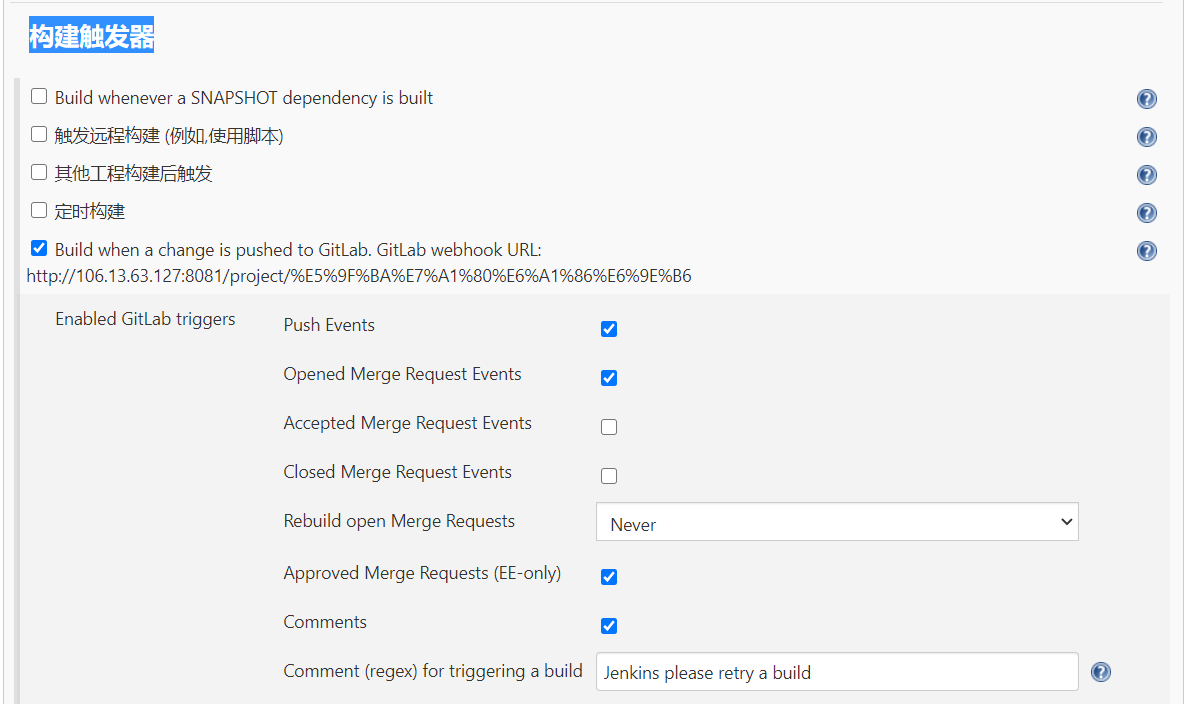Viewport: 1194px width, 704px height.
Task: Open help for comment regex field
Action: pyautogui.click(x=1101, y=673)
